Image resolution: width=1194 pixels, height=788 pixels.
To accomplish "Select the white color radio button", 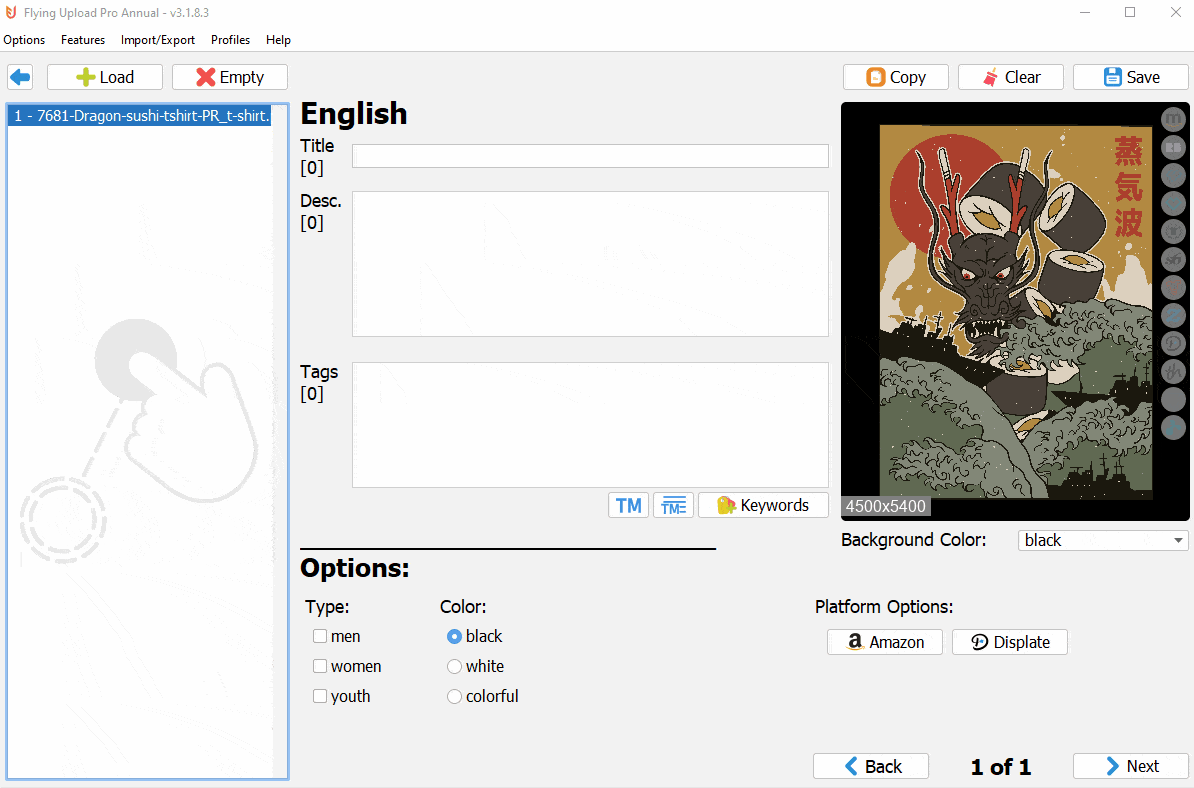I will (x=454, y=666).
